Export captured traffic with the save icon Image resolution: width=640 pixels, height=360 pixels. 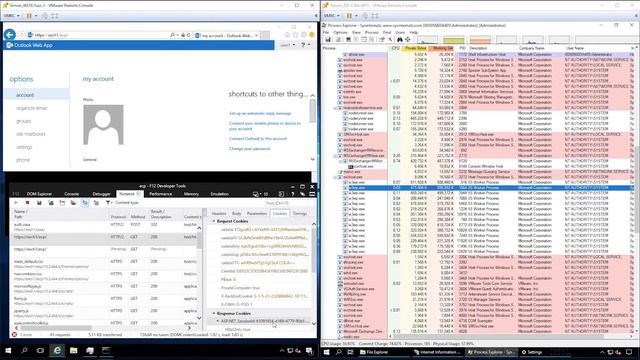point(39,202)
